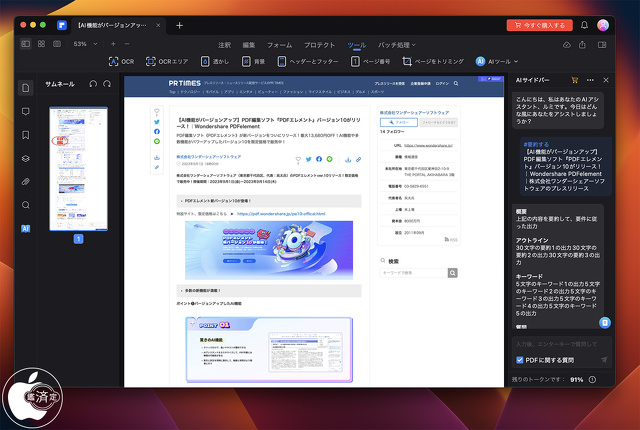Switch to reading view icon
This screenshot has height=430, width=640.
coord(57,44)
